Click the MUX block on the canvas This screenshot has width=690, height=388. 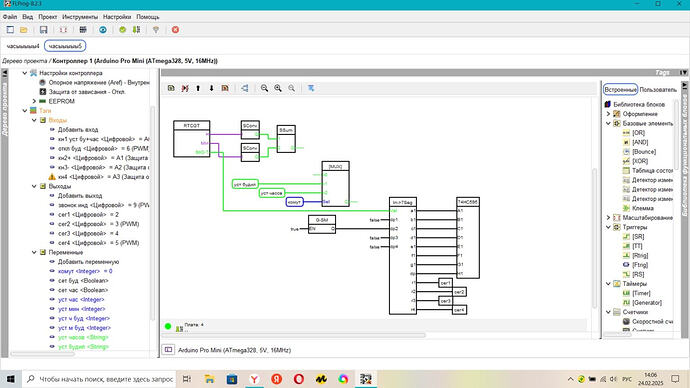[336, 184]
